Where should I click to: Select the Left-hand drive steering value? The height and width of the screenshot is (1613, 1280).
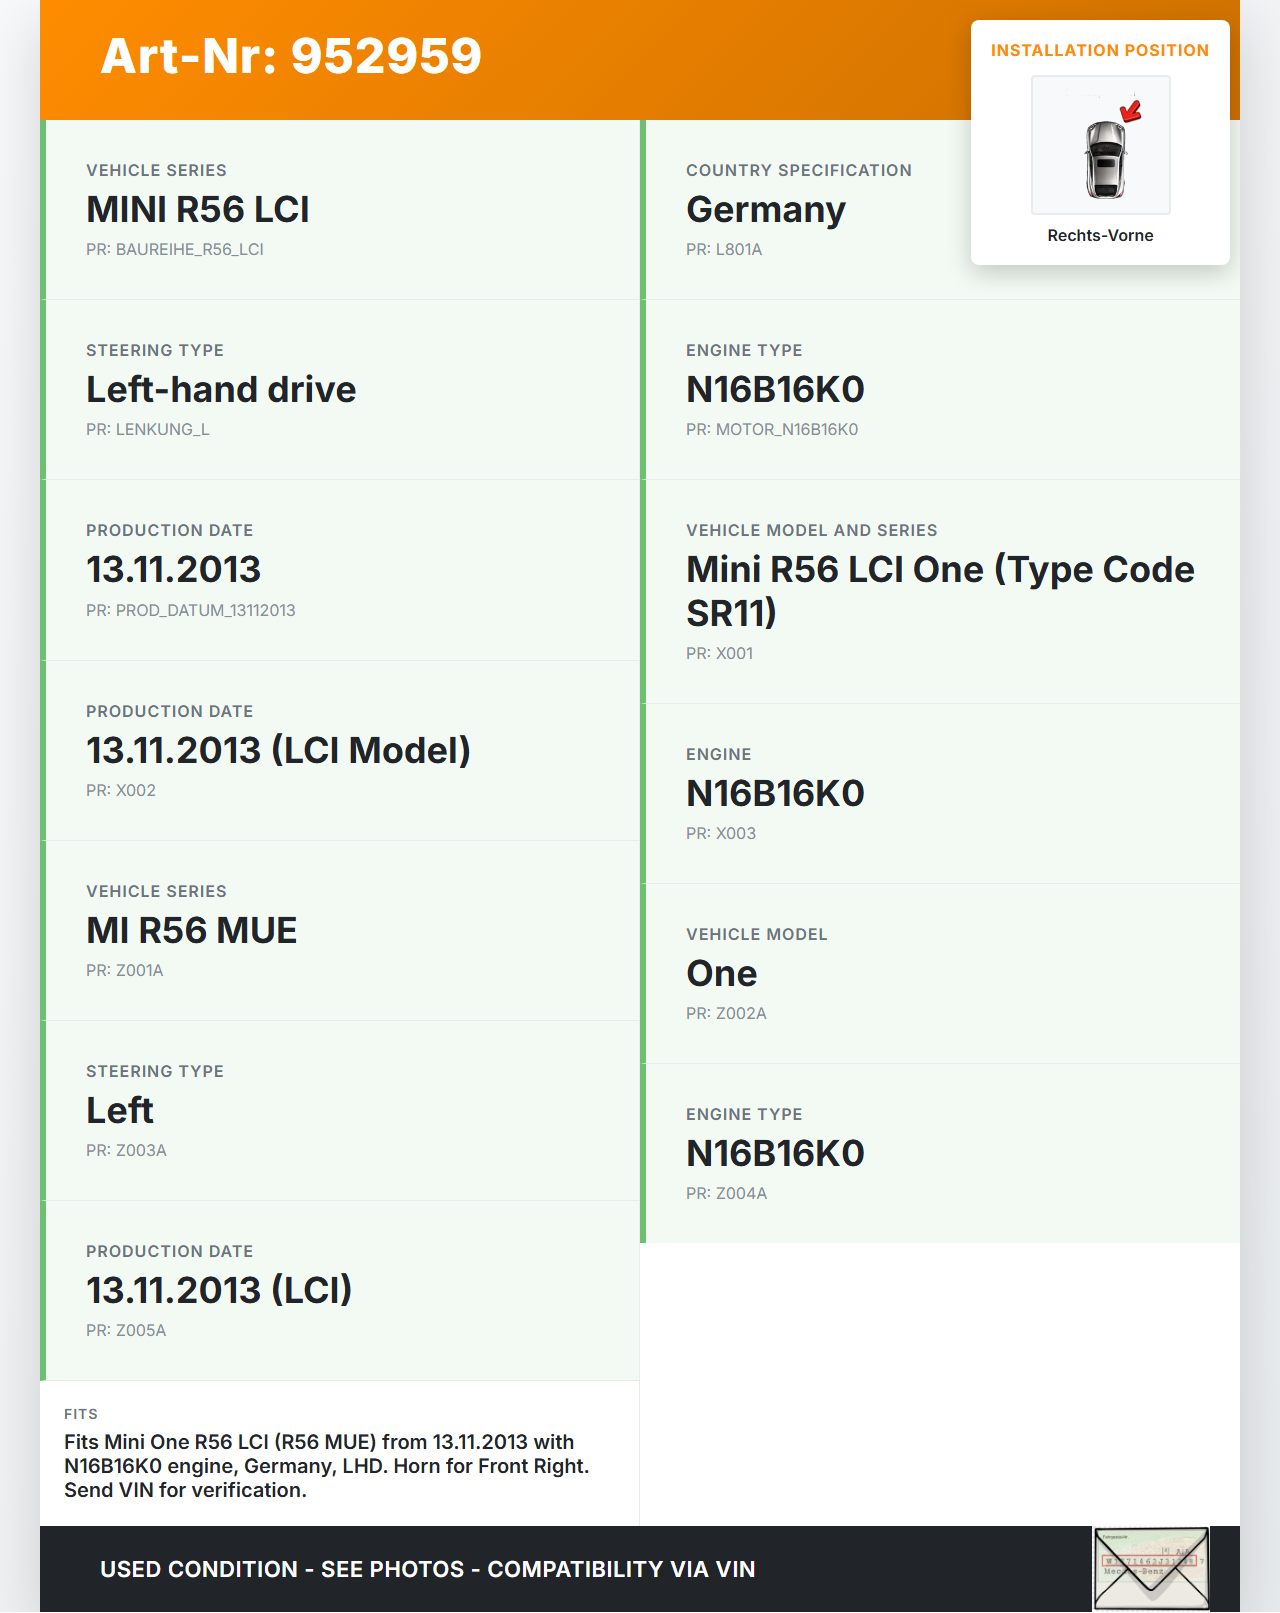pyautogui.click(x=221, y=390)
